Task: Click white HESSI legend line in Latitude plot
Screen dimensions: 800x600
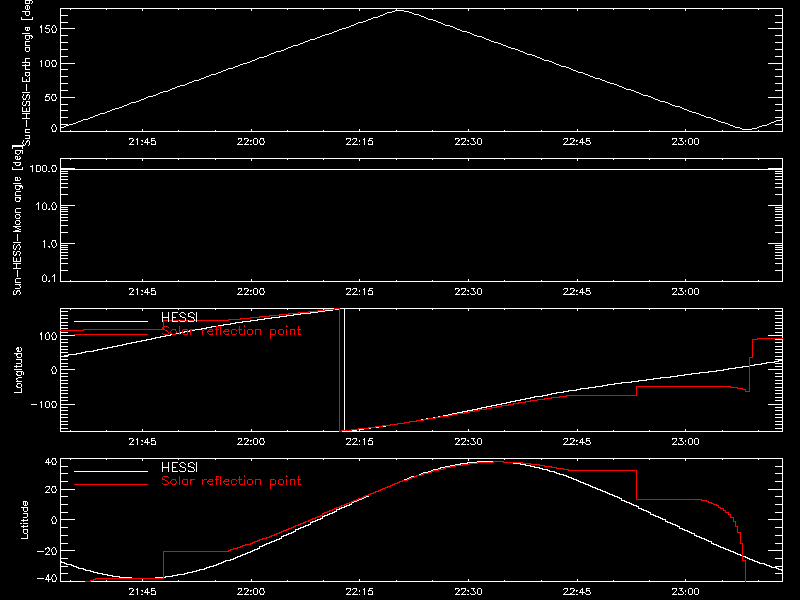Action: 111,471
